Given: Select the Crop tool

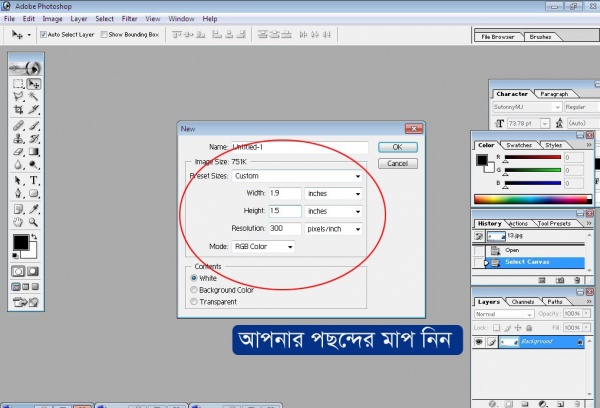Looking at the screenshot, I should click(18, 110).
